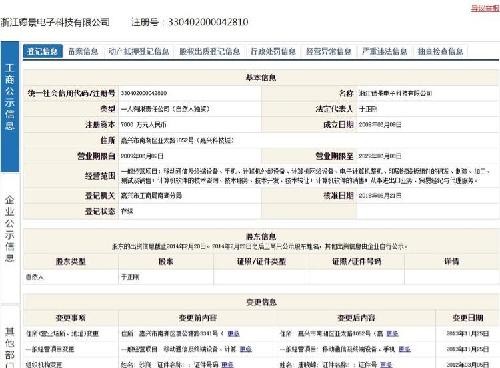Click the 变更日期 cell of 住所 row
The image size is (500, 368).
(468, 333)
